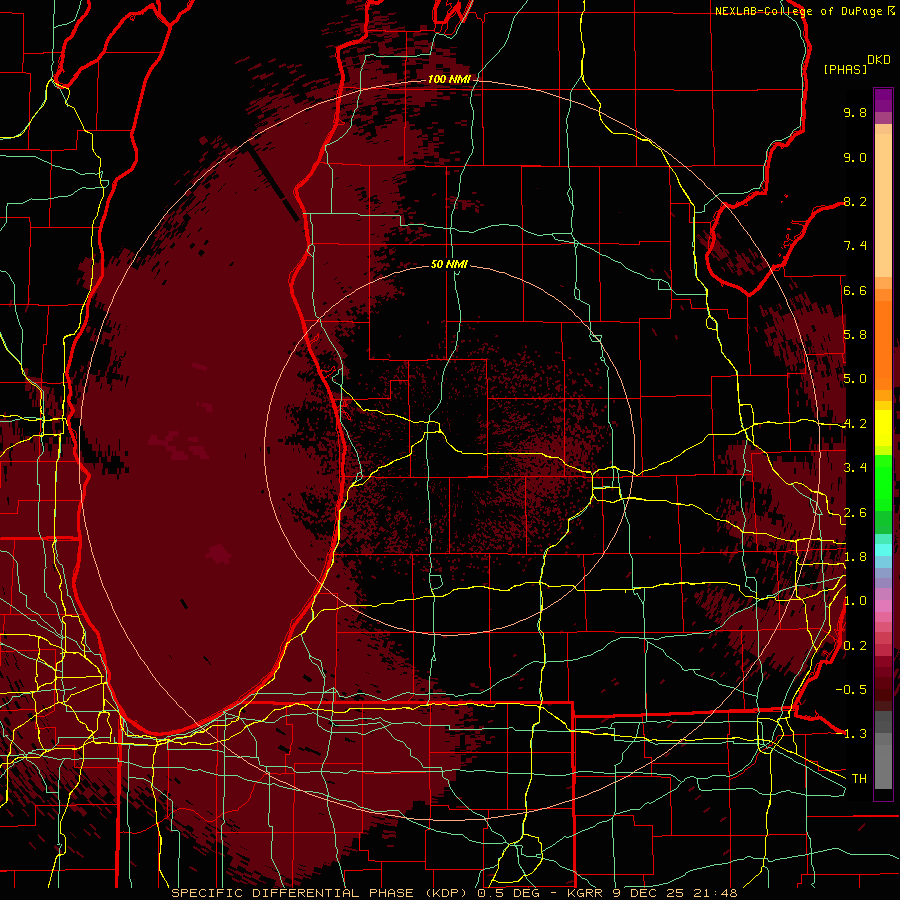The width and height of the screenshot is (900, 900).
Task: Pick the bright green band on the color bar
Action: tap(883, 482)
